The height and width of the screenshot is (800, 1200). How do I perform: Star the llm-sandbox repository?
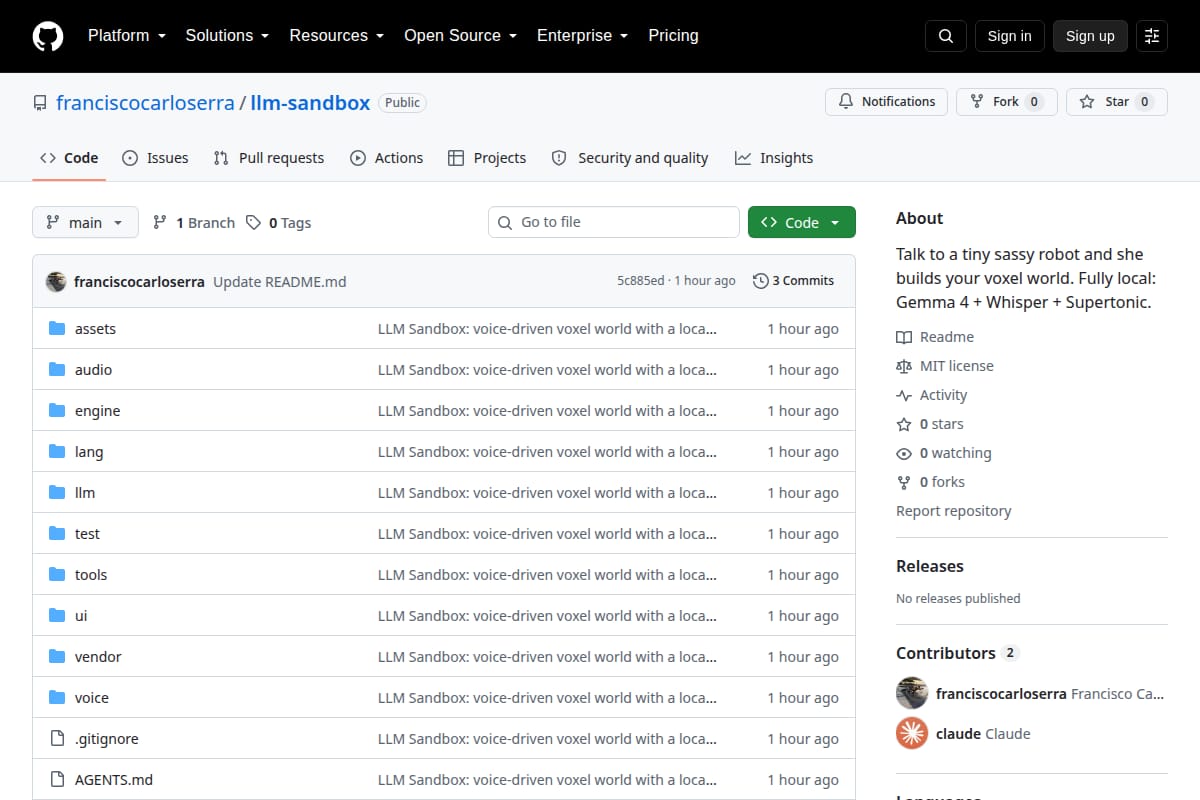point(1117,102)
